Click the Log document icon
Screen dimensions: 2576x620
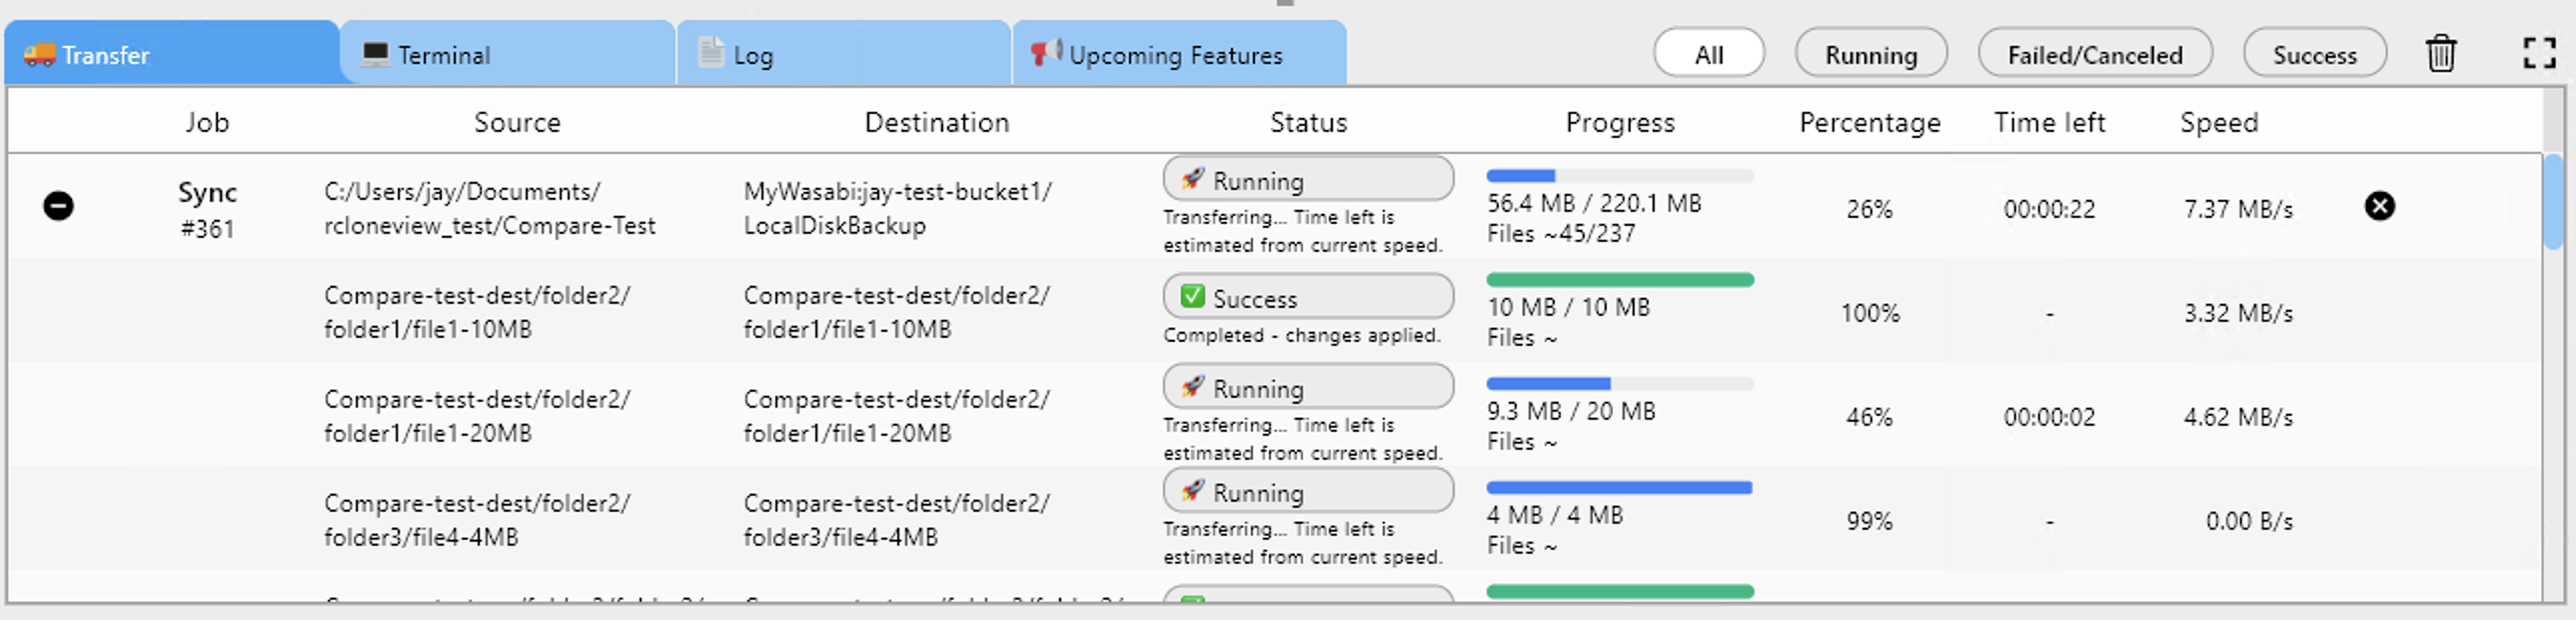[x=710, y=53]
